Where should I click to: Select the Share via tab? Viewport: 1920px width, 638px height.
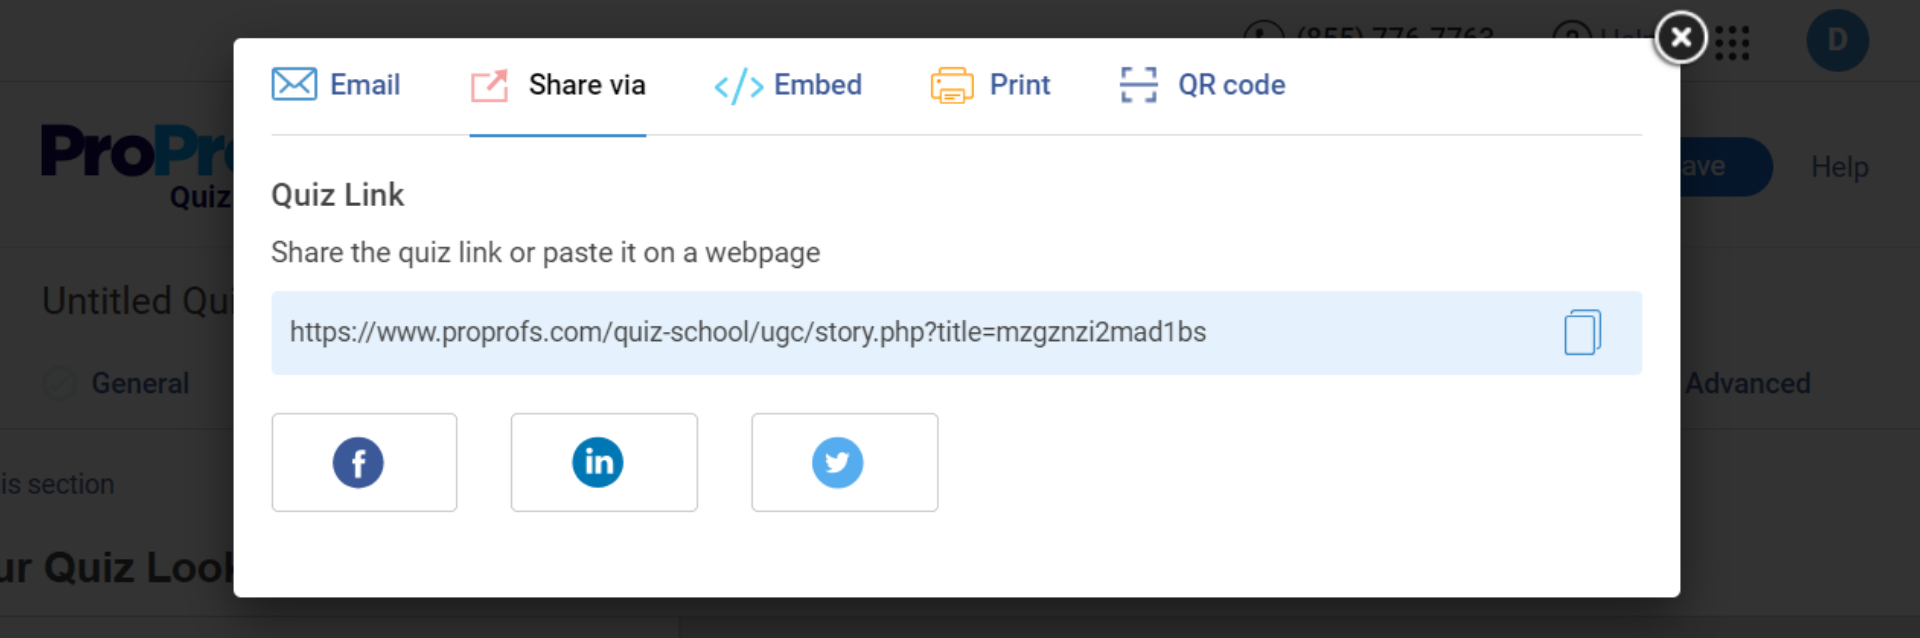[x=558, y=86]
